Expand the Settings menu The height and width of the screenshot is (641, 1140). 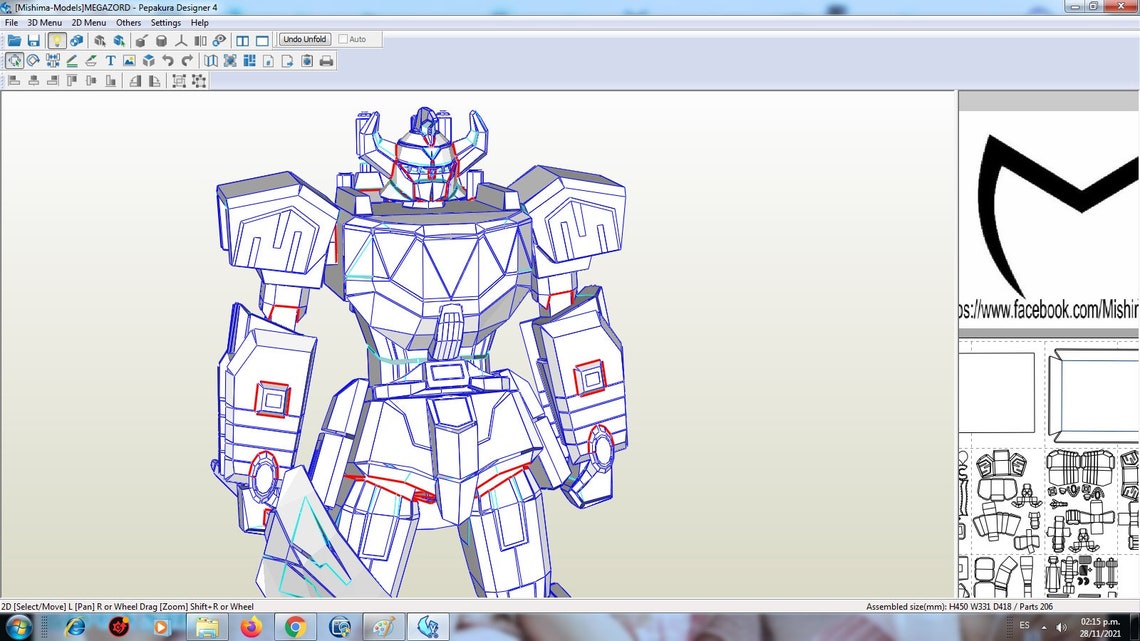[165, 22]
